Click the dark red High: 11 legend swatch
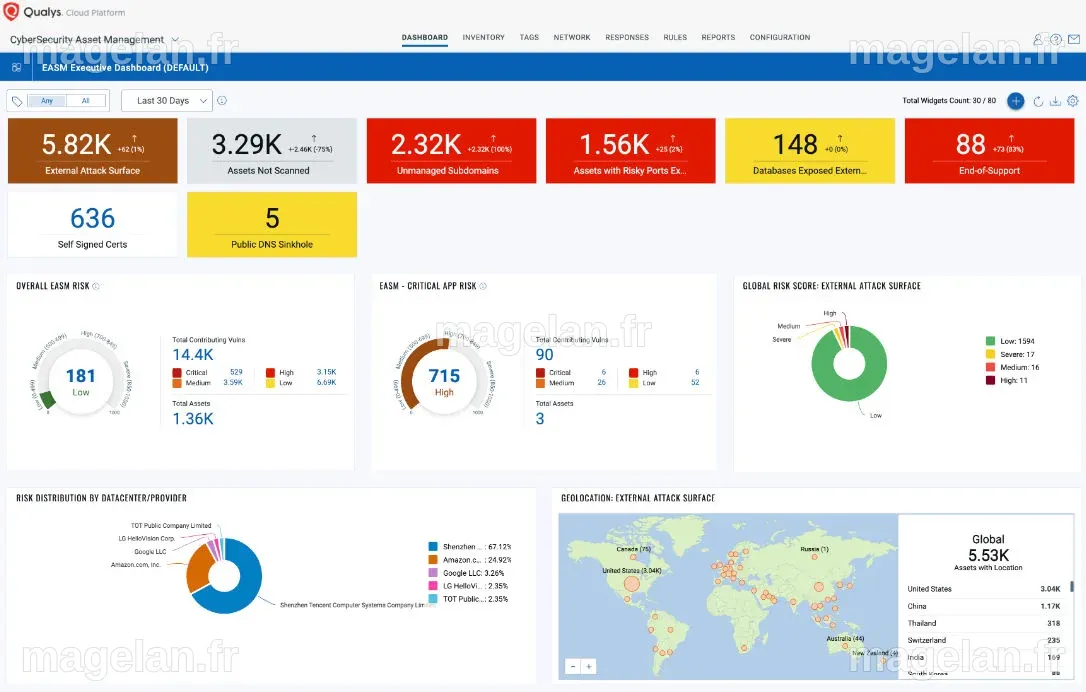 point(990,380)
